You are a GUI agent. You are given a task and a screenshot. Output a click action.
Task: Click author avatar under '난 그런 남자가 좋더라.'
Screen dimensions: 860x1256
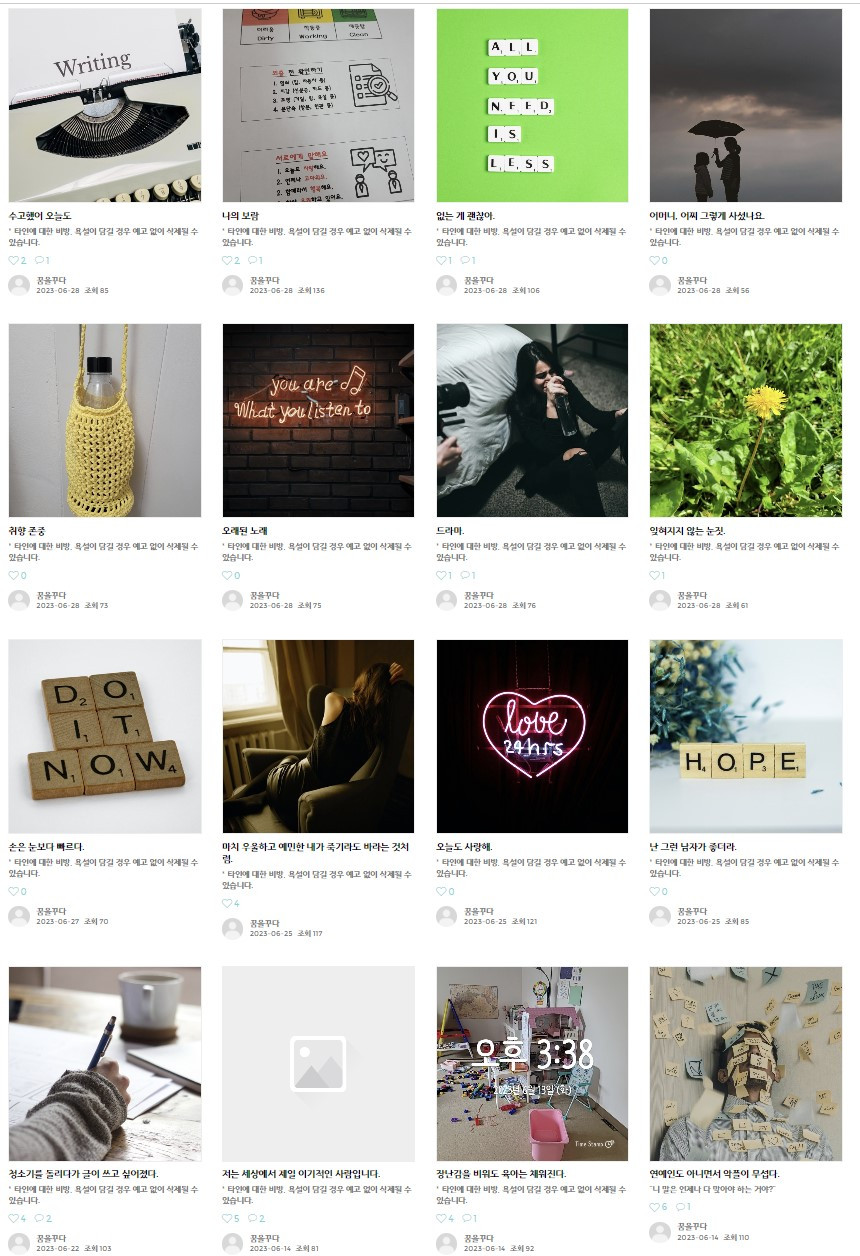[x=660, y=915]
